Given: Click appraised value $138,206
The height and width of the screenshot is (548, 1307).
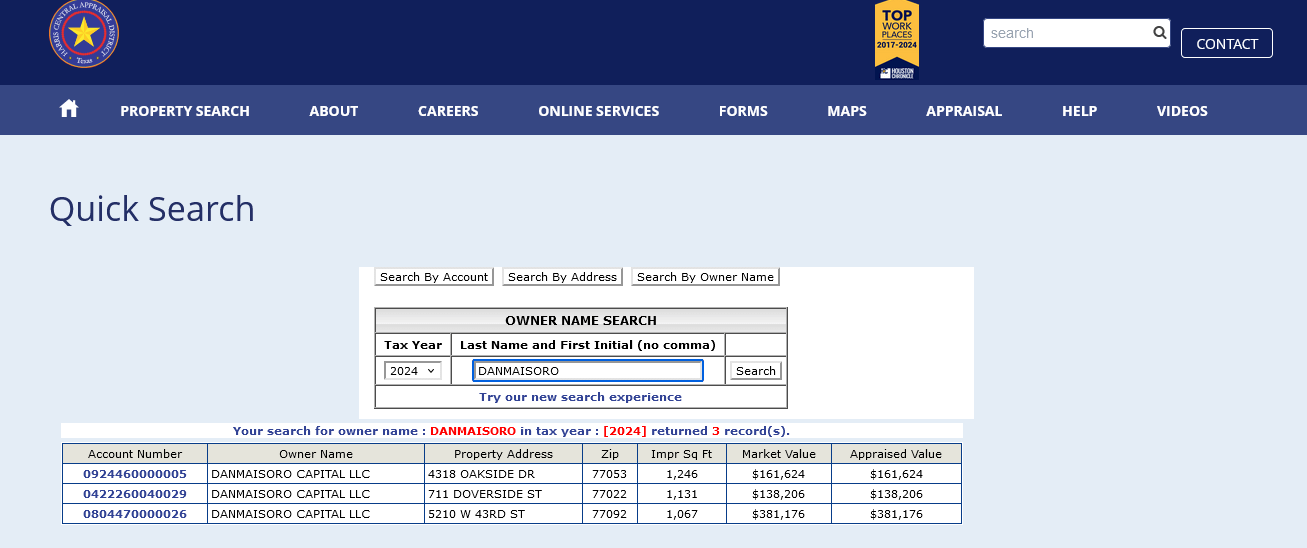Looking at the screenshot, I should (x=896, y=494).
